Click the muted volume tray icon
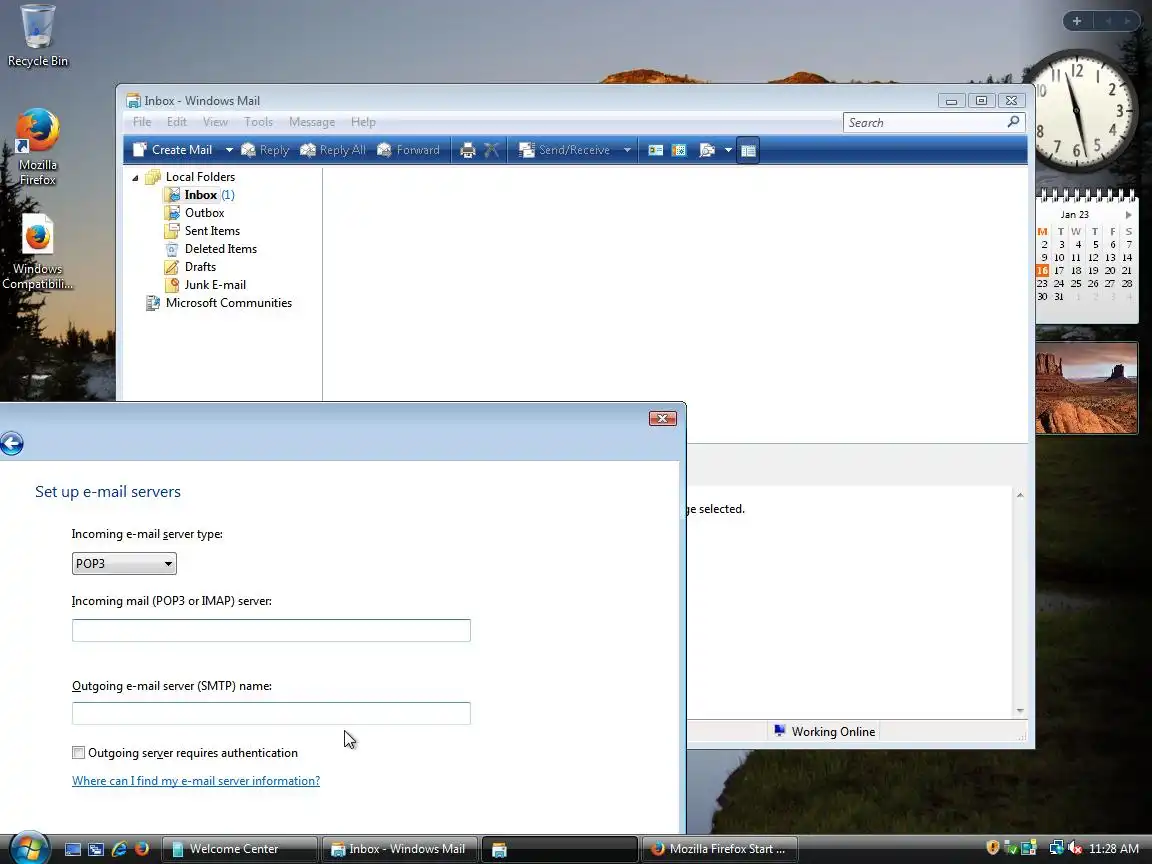 (1075, 849)
